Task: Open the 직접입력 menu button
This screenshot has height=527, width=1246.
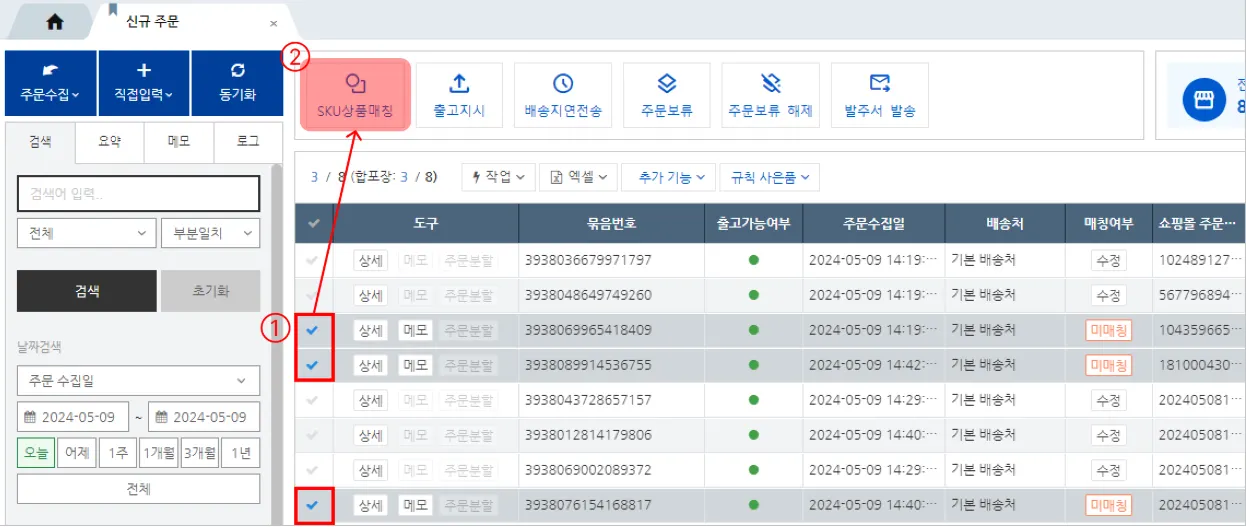Action: (x=143, y=84)
